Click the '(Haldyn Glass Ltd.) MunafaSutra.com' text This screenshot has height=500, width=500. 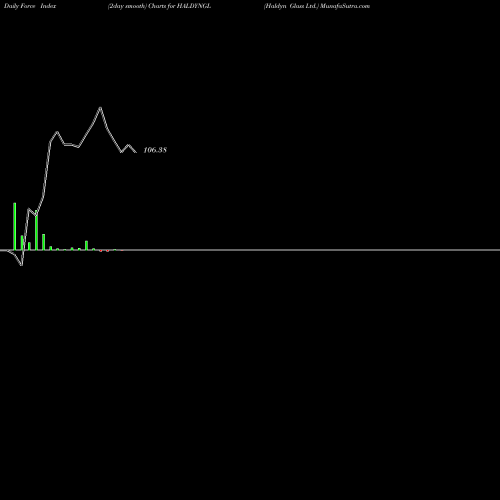pyautogui.click(x=317, y=6)
